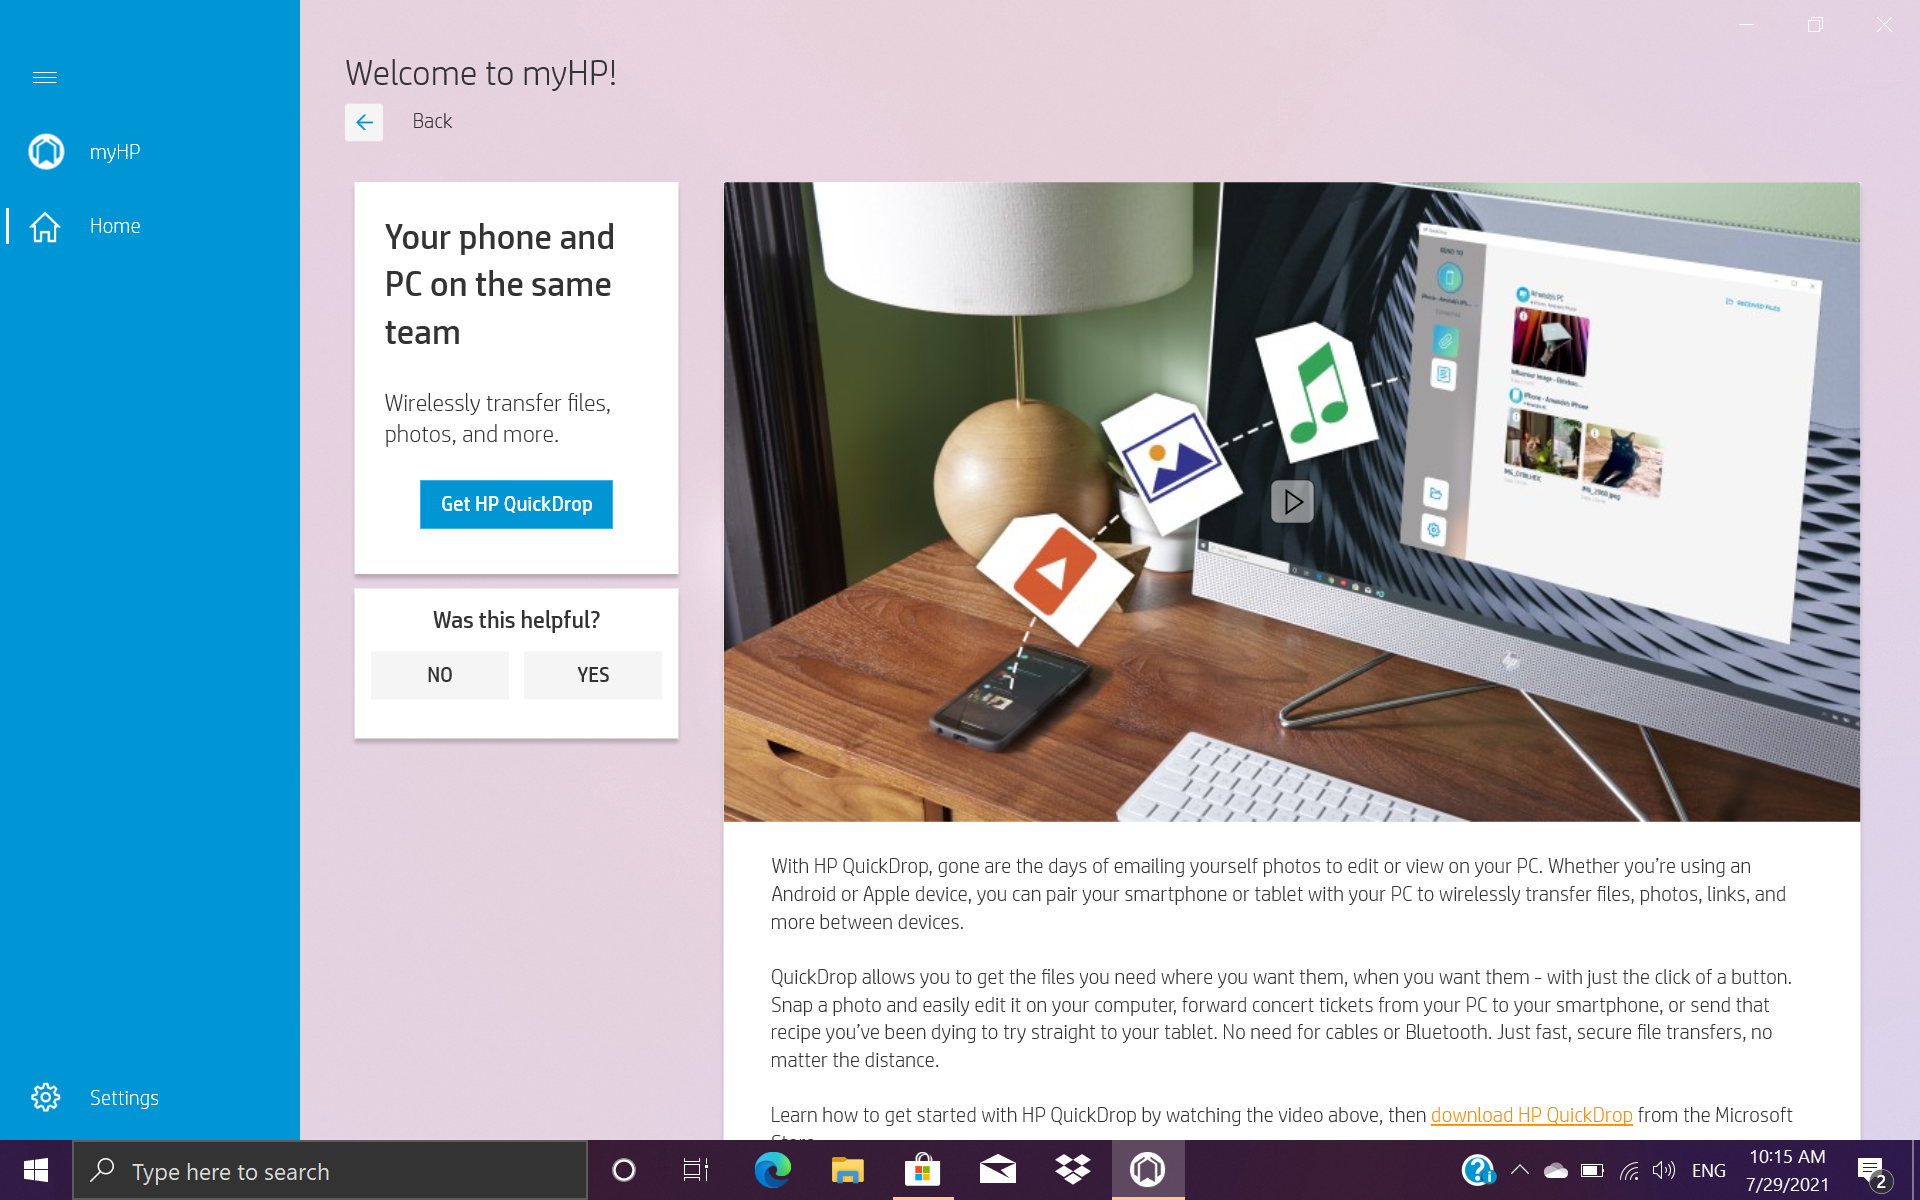1920x1200 pixels.
Task: Open Dropbox from the taskbar
Action: pos(1073,1170)
